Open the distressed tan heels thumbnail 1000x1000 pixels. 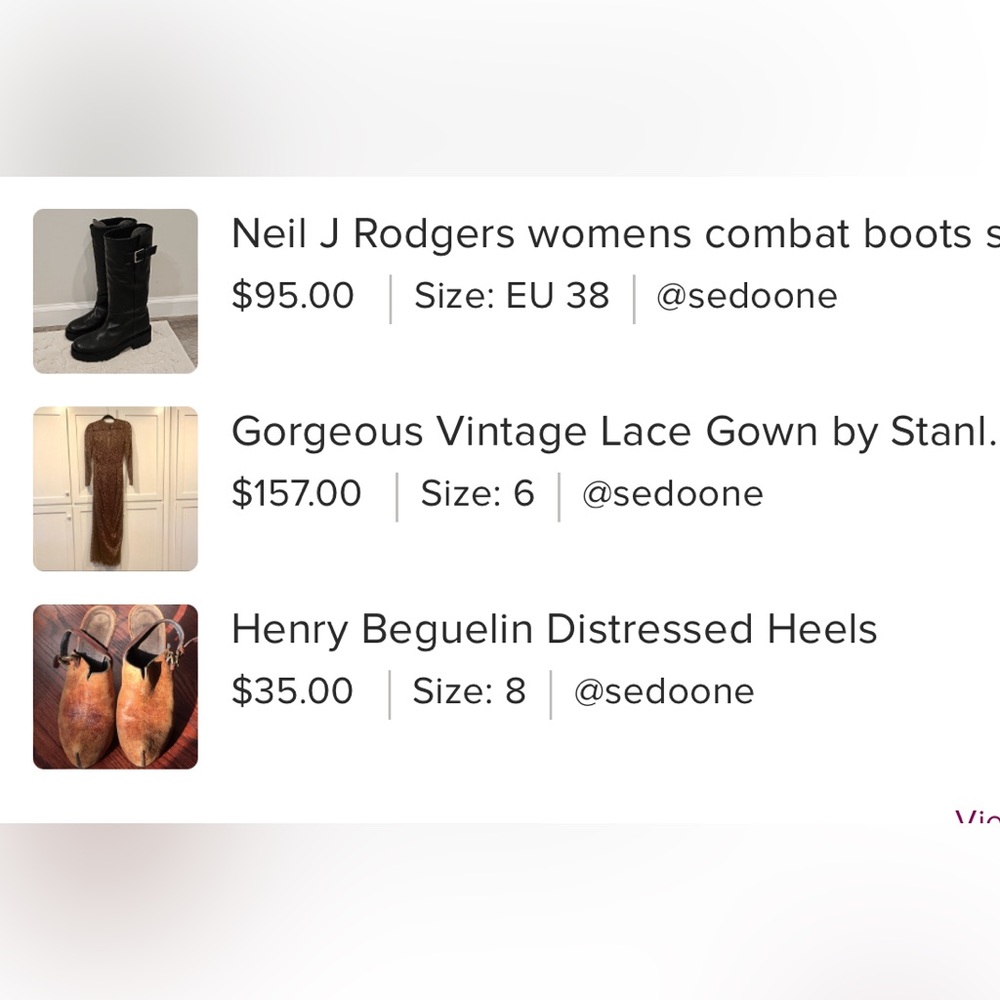click(x=115, y=687)
